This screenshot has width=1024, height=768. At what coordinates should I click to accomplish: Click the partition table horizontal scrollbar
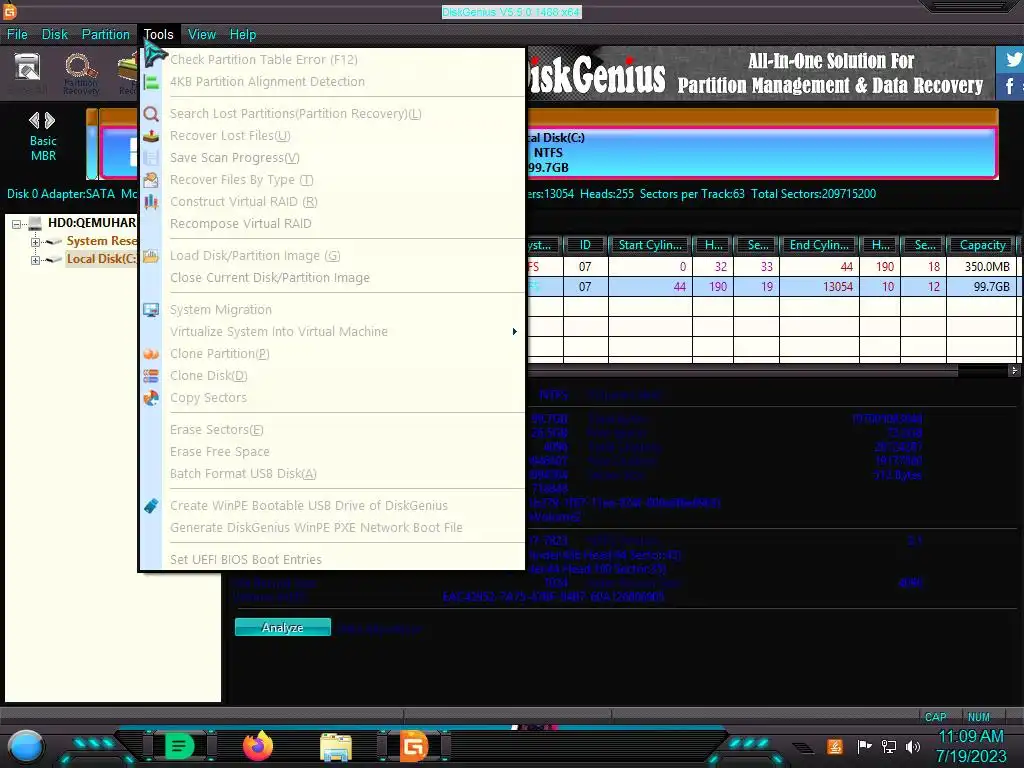[743, 371]
